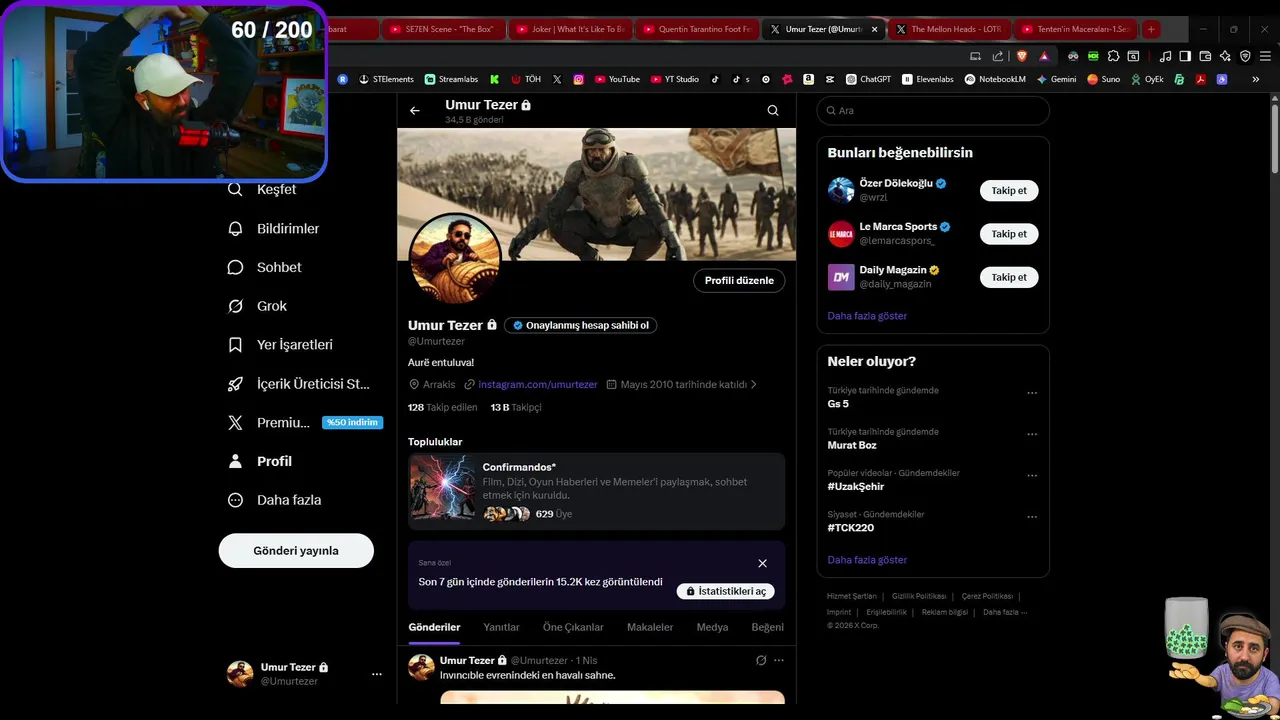Expand the join date chevron after Mayıs 2010
1280x720 pixels.
coord(754,384)
